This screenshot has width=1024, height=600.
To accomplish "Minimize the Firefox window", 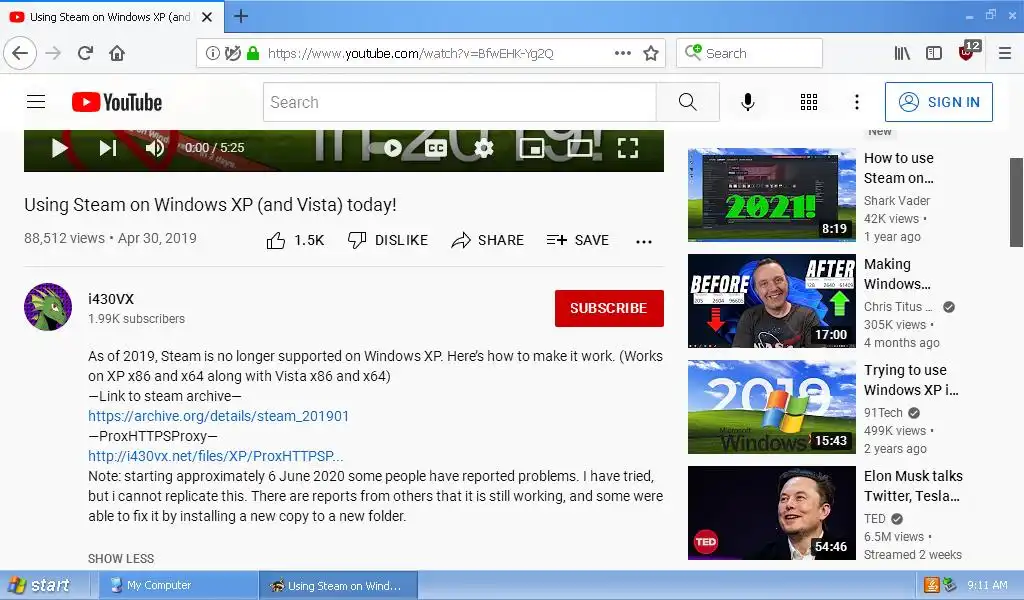I will pos(969,16).
